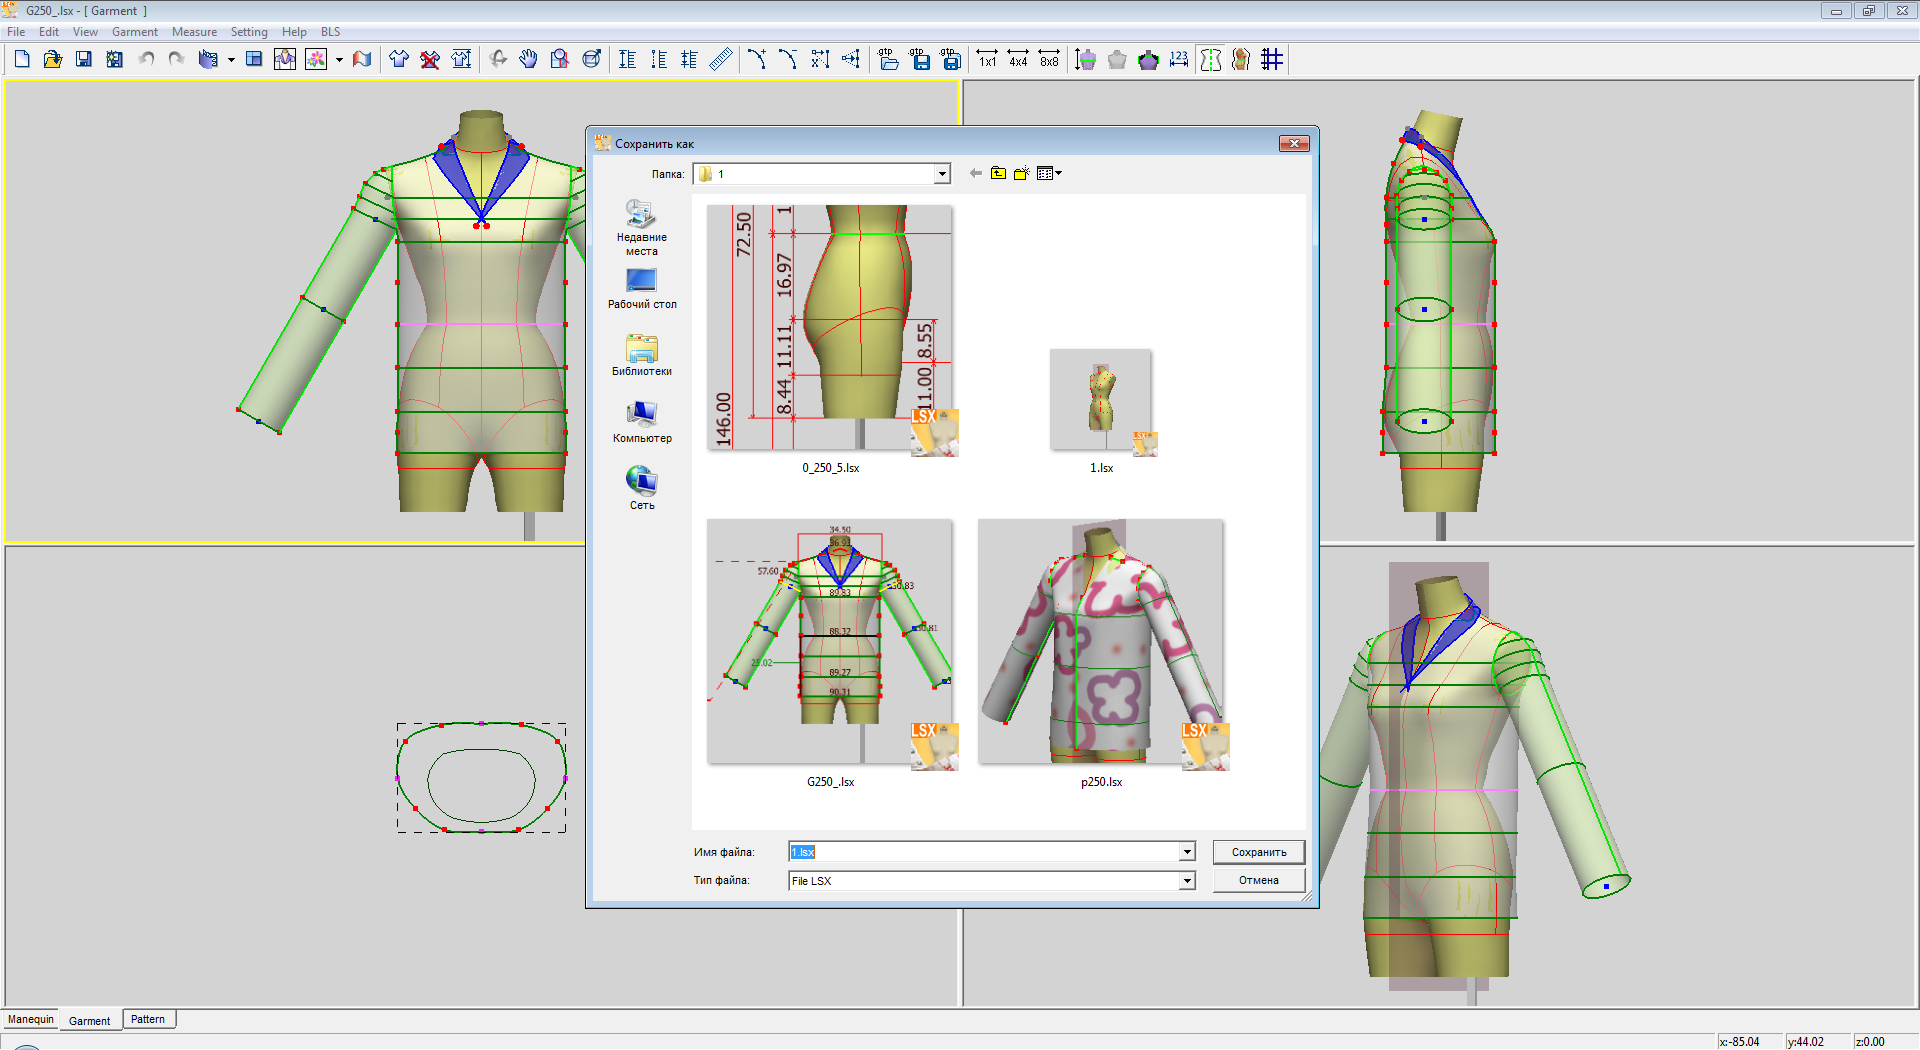The height and width of the screenshot is (1050, 1920).
Task: Expand the Имя файла filename dropdown
Action: tap(1187, 852)
